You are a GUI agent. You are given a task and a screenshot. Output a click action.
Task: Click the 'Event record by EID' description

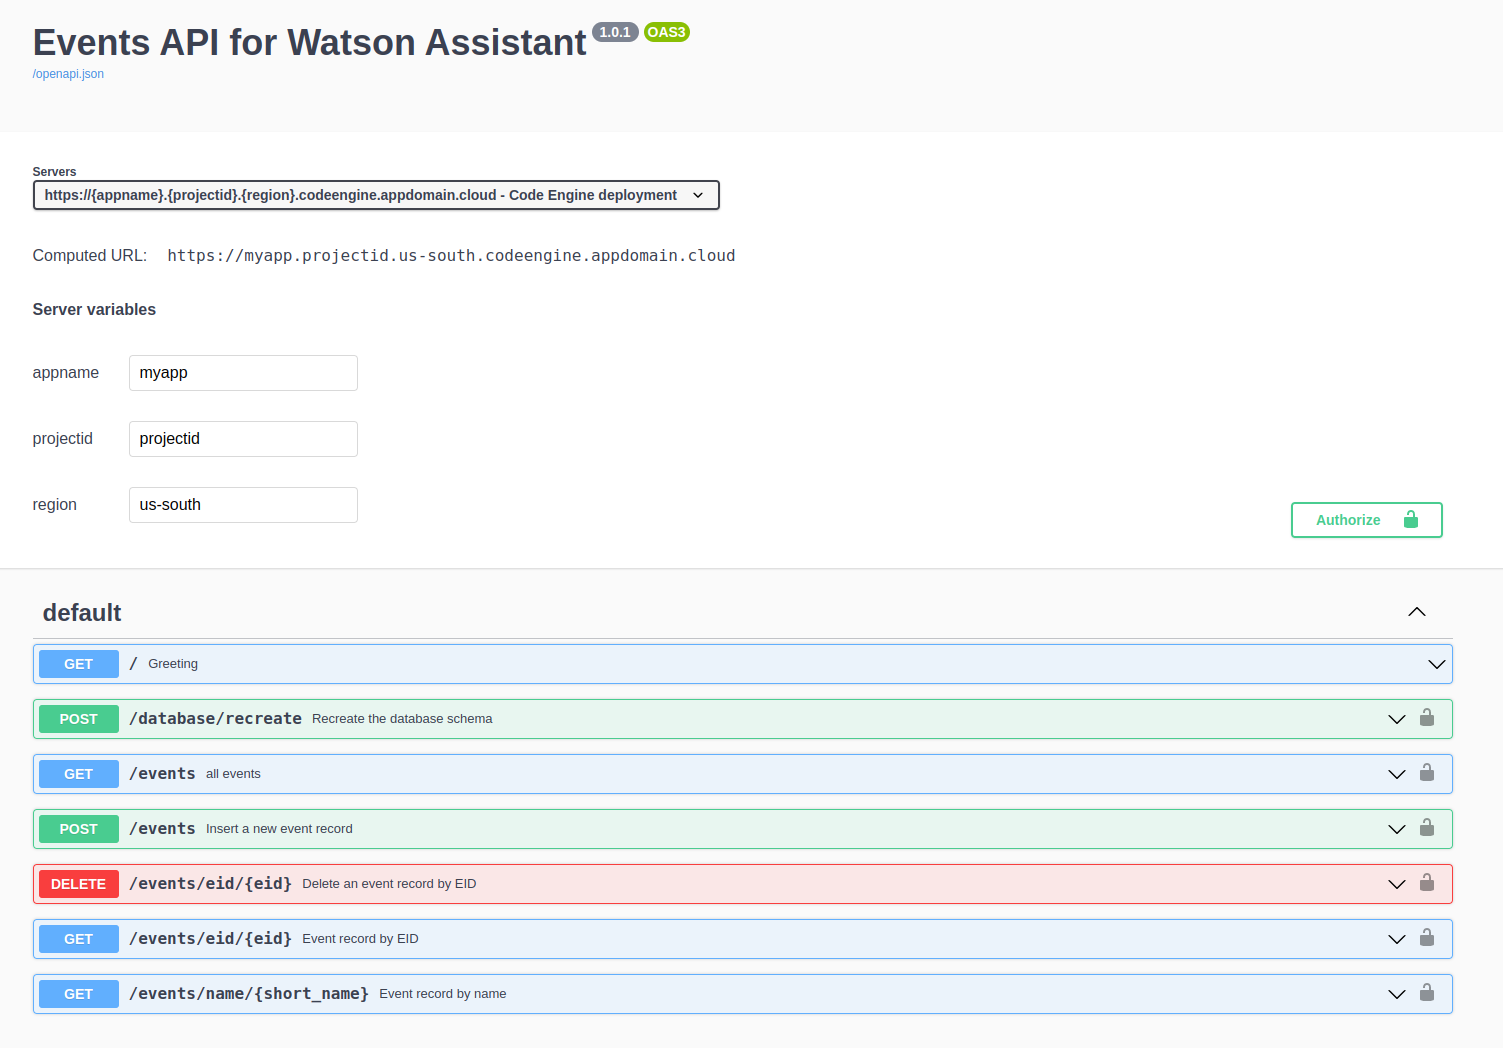(360, 939)
